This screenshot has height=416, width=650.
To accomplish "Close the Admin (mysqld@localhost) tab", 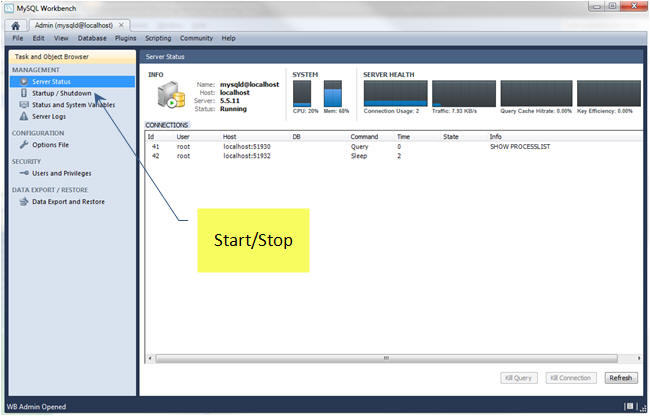I will [x=121, y=25].
